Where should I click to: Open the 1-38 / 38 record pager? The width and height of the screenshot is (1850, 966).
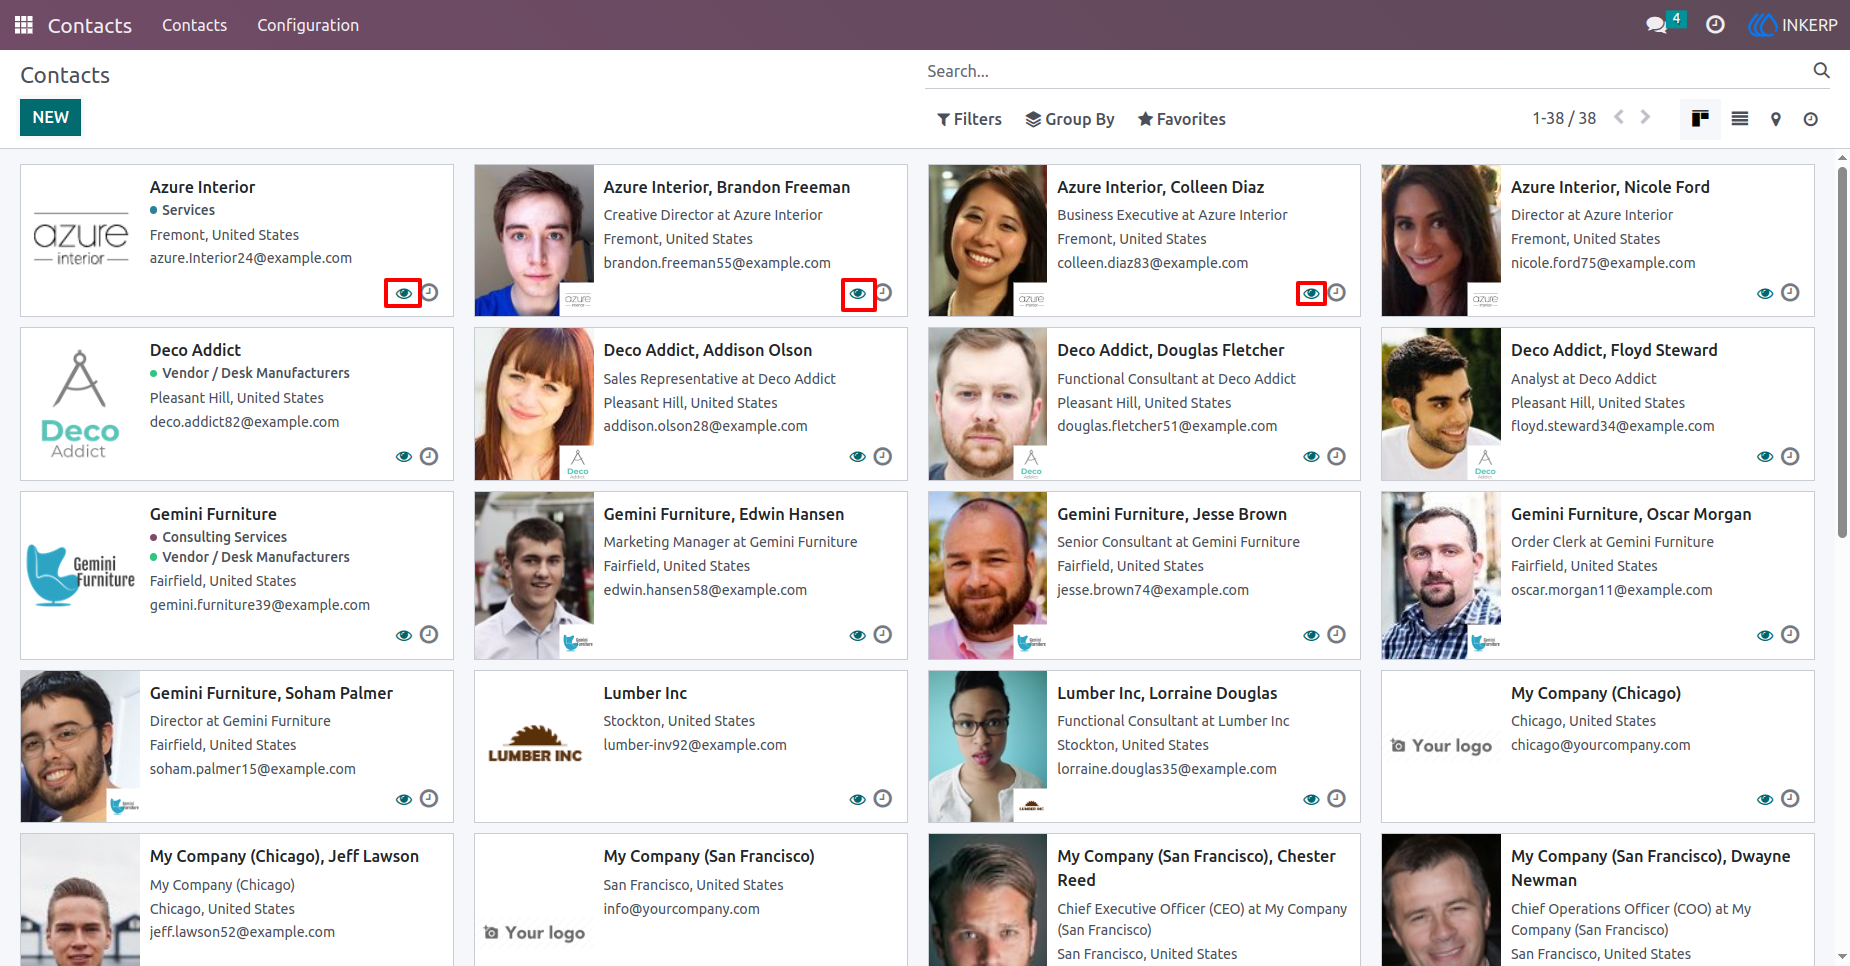pos(1564,118)
